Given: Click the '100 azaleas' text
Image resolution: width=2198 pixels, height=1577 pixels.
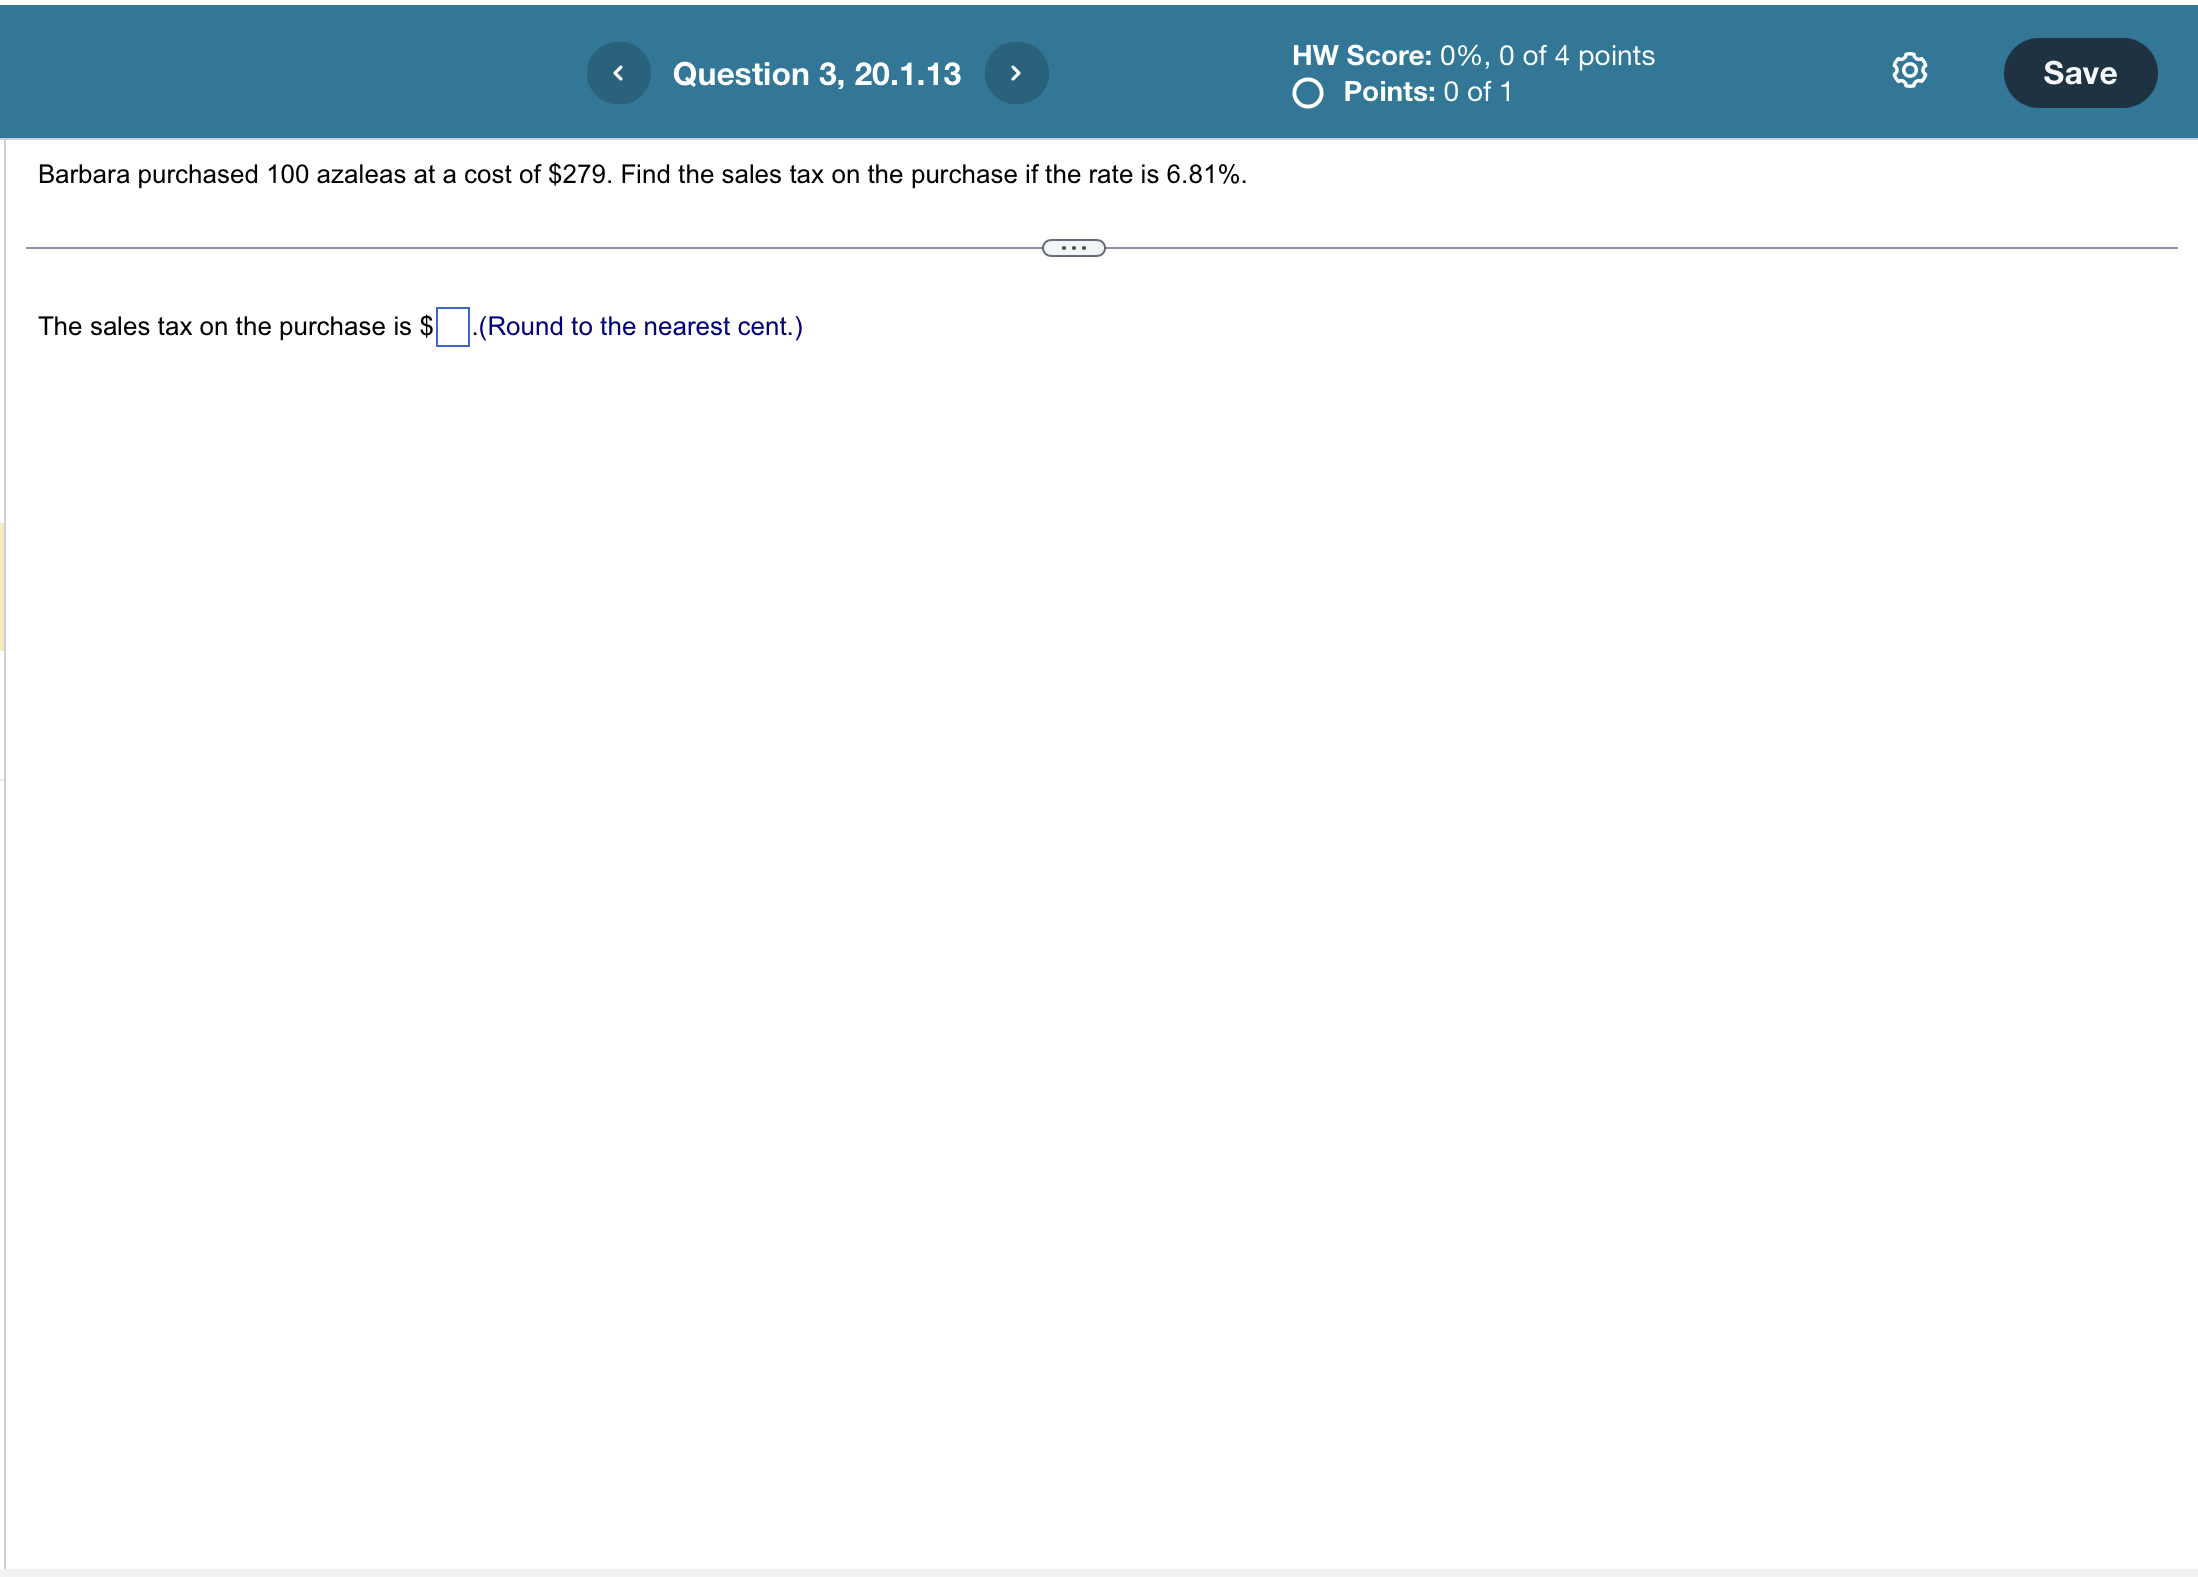Looking at the screenshot, I should (x=335, y=175).
